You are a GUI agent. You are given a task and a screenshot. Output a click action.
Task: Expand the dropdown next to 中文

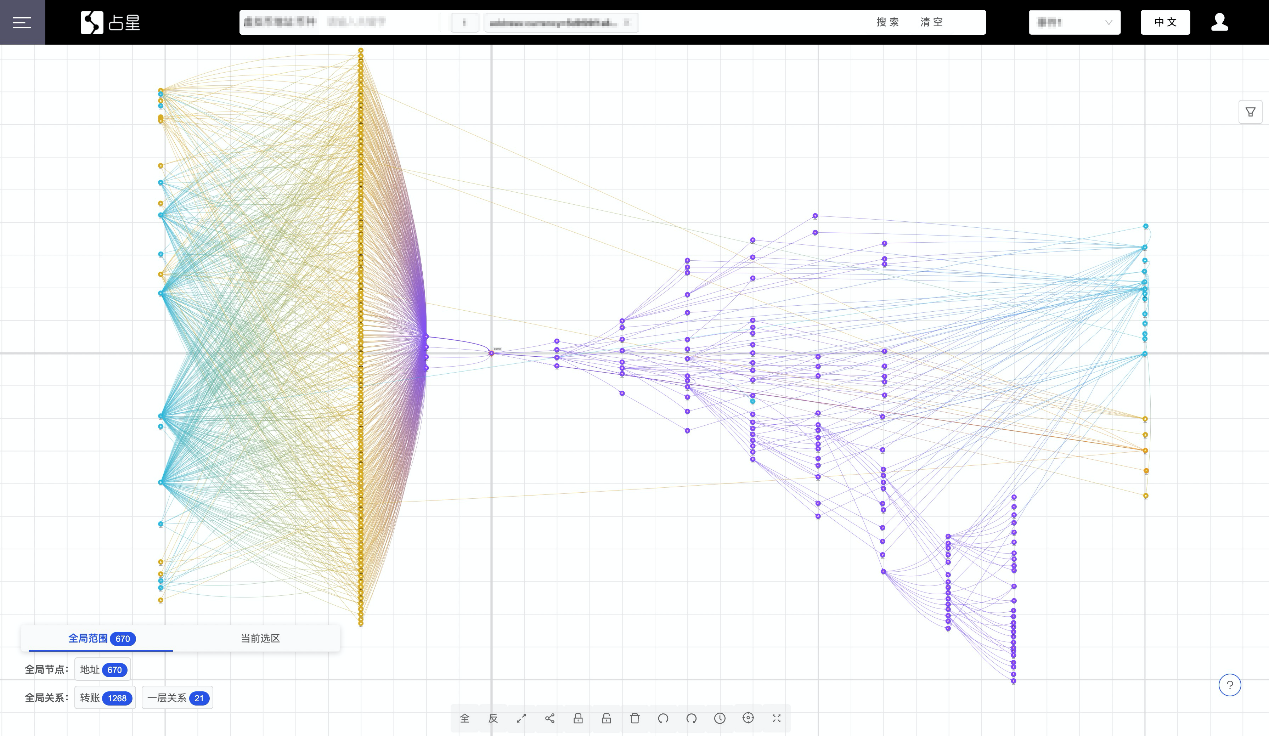coord(1075,22)
